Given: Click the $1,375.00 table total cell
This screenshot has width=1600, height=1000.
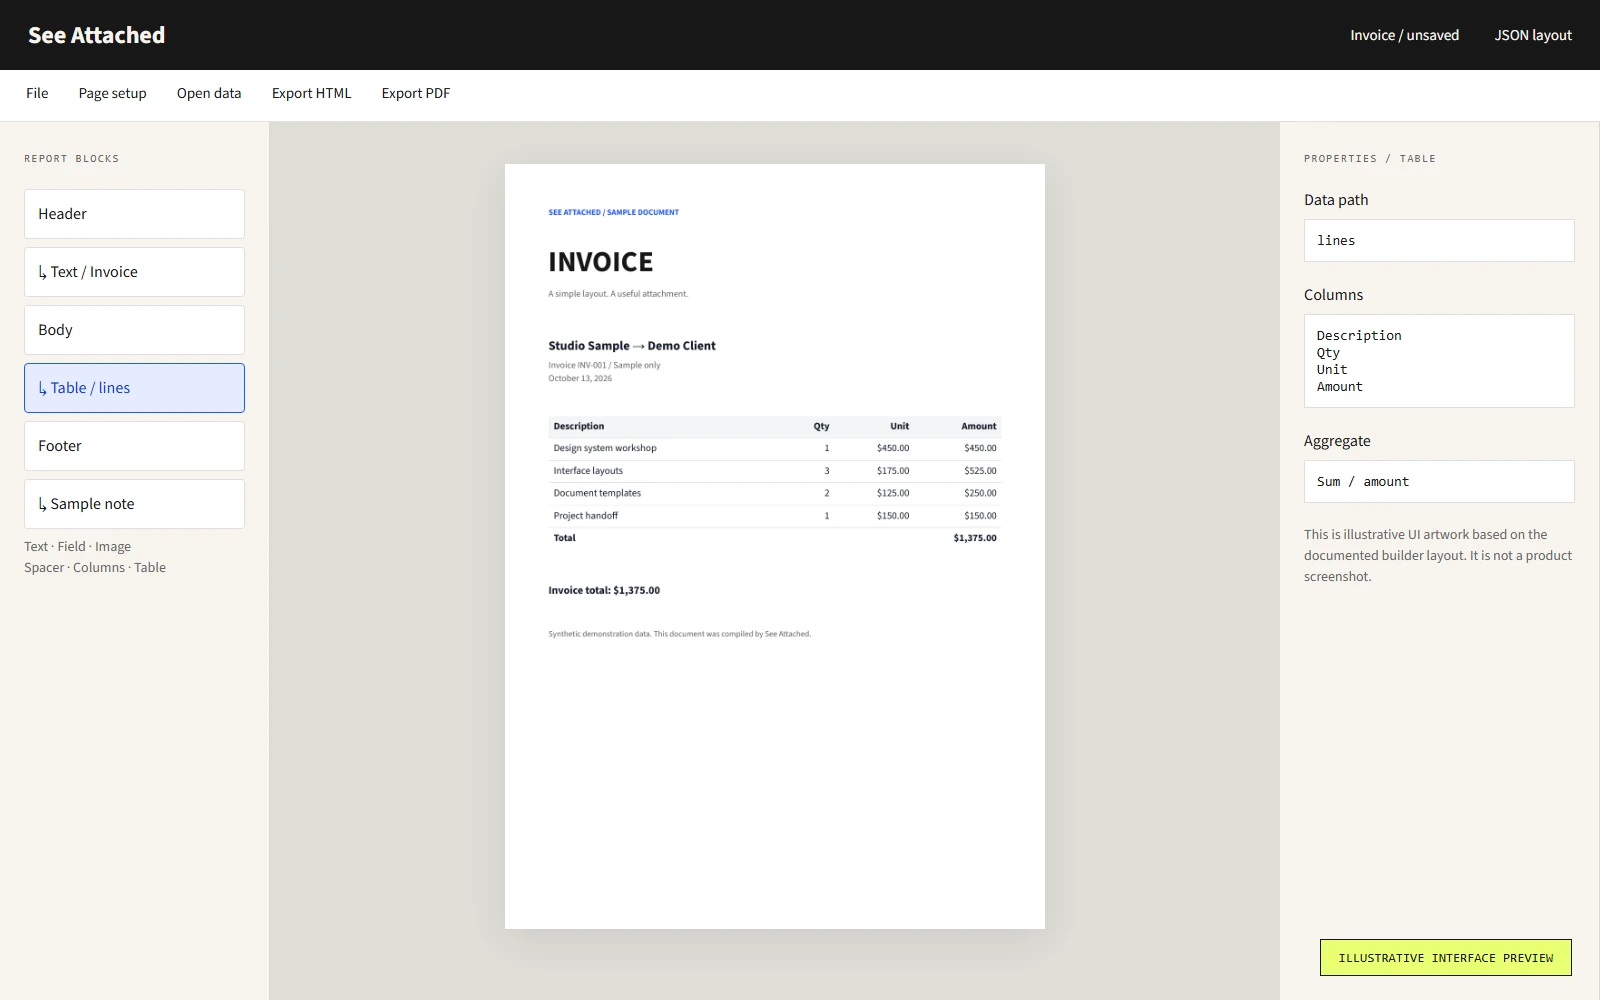Looking at the screenshot, I should coord(975,538).
